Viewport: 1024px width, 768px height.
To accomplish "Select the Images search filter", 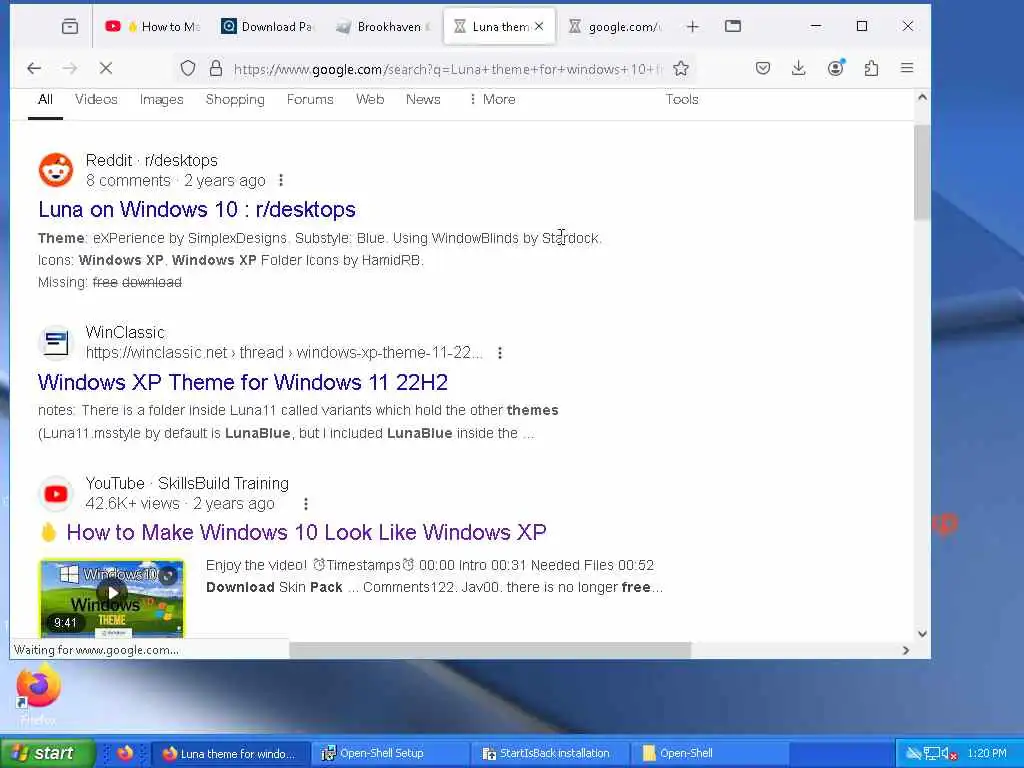I will (161, 99).
